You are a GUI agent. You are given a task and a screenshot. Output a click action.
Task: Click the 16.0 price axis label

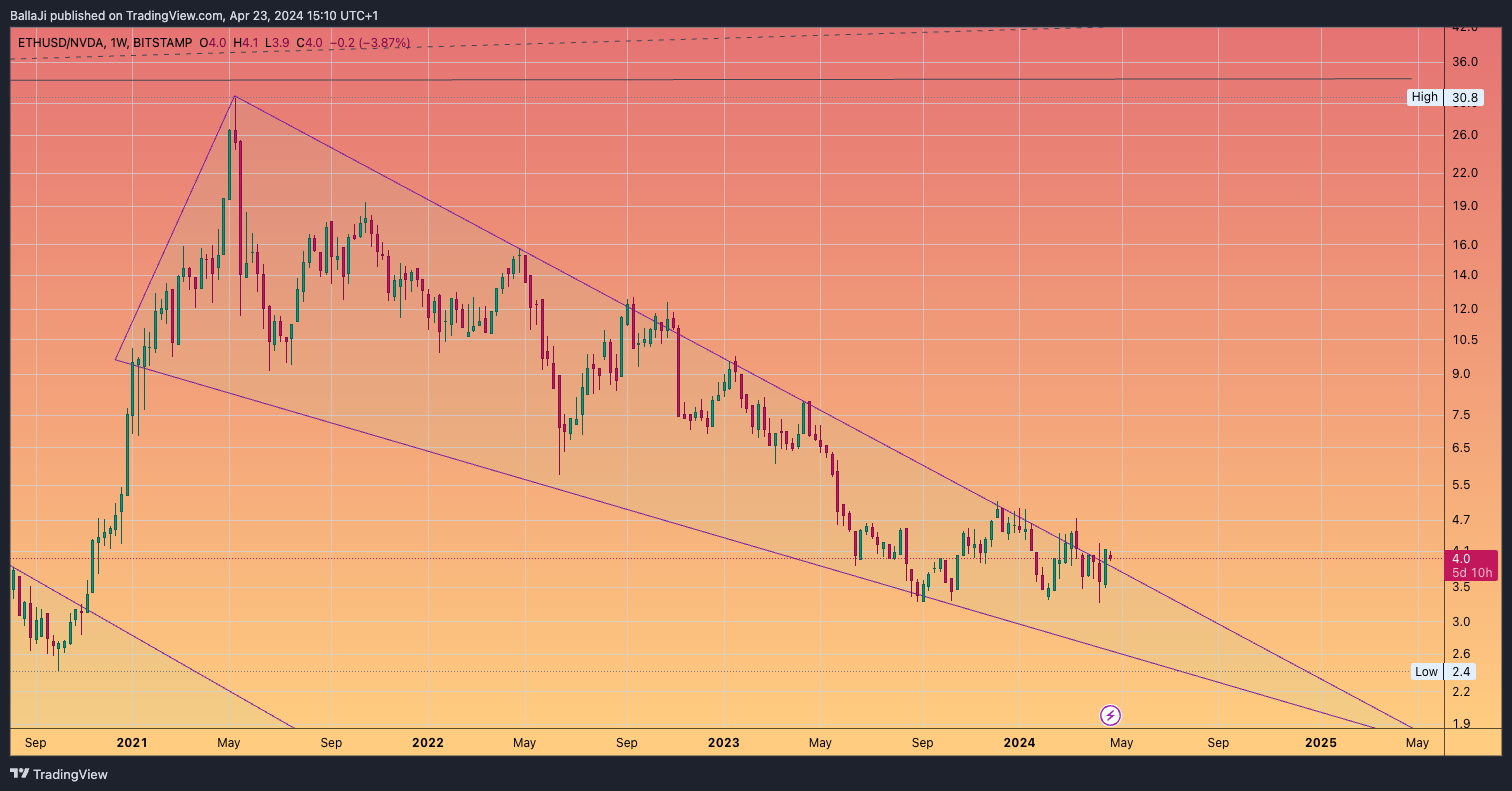click(1465, 245)
